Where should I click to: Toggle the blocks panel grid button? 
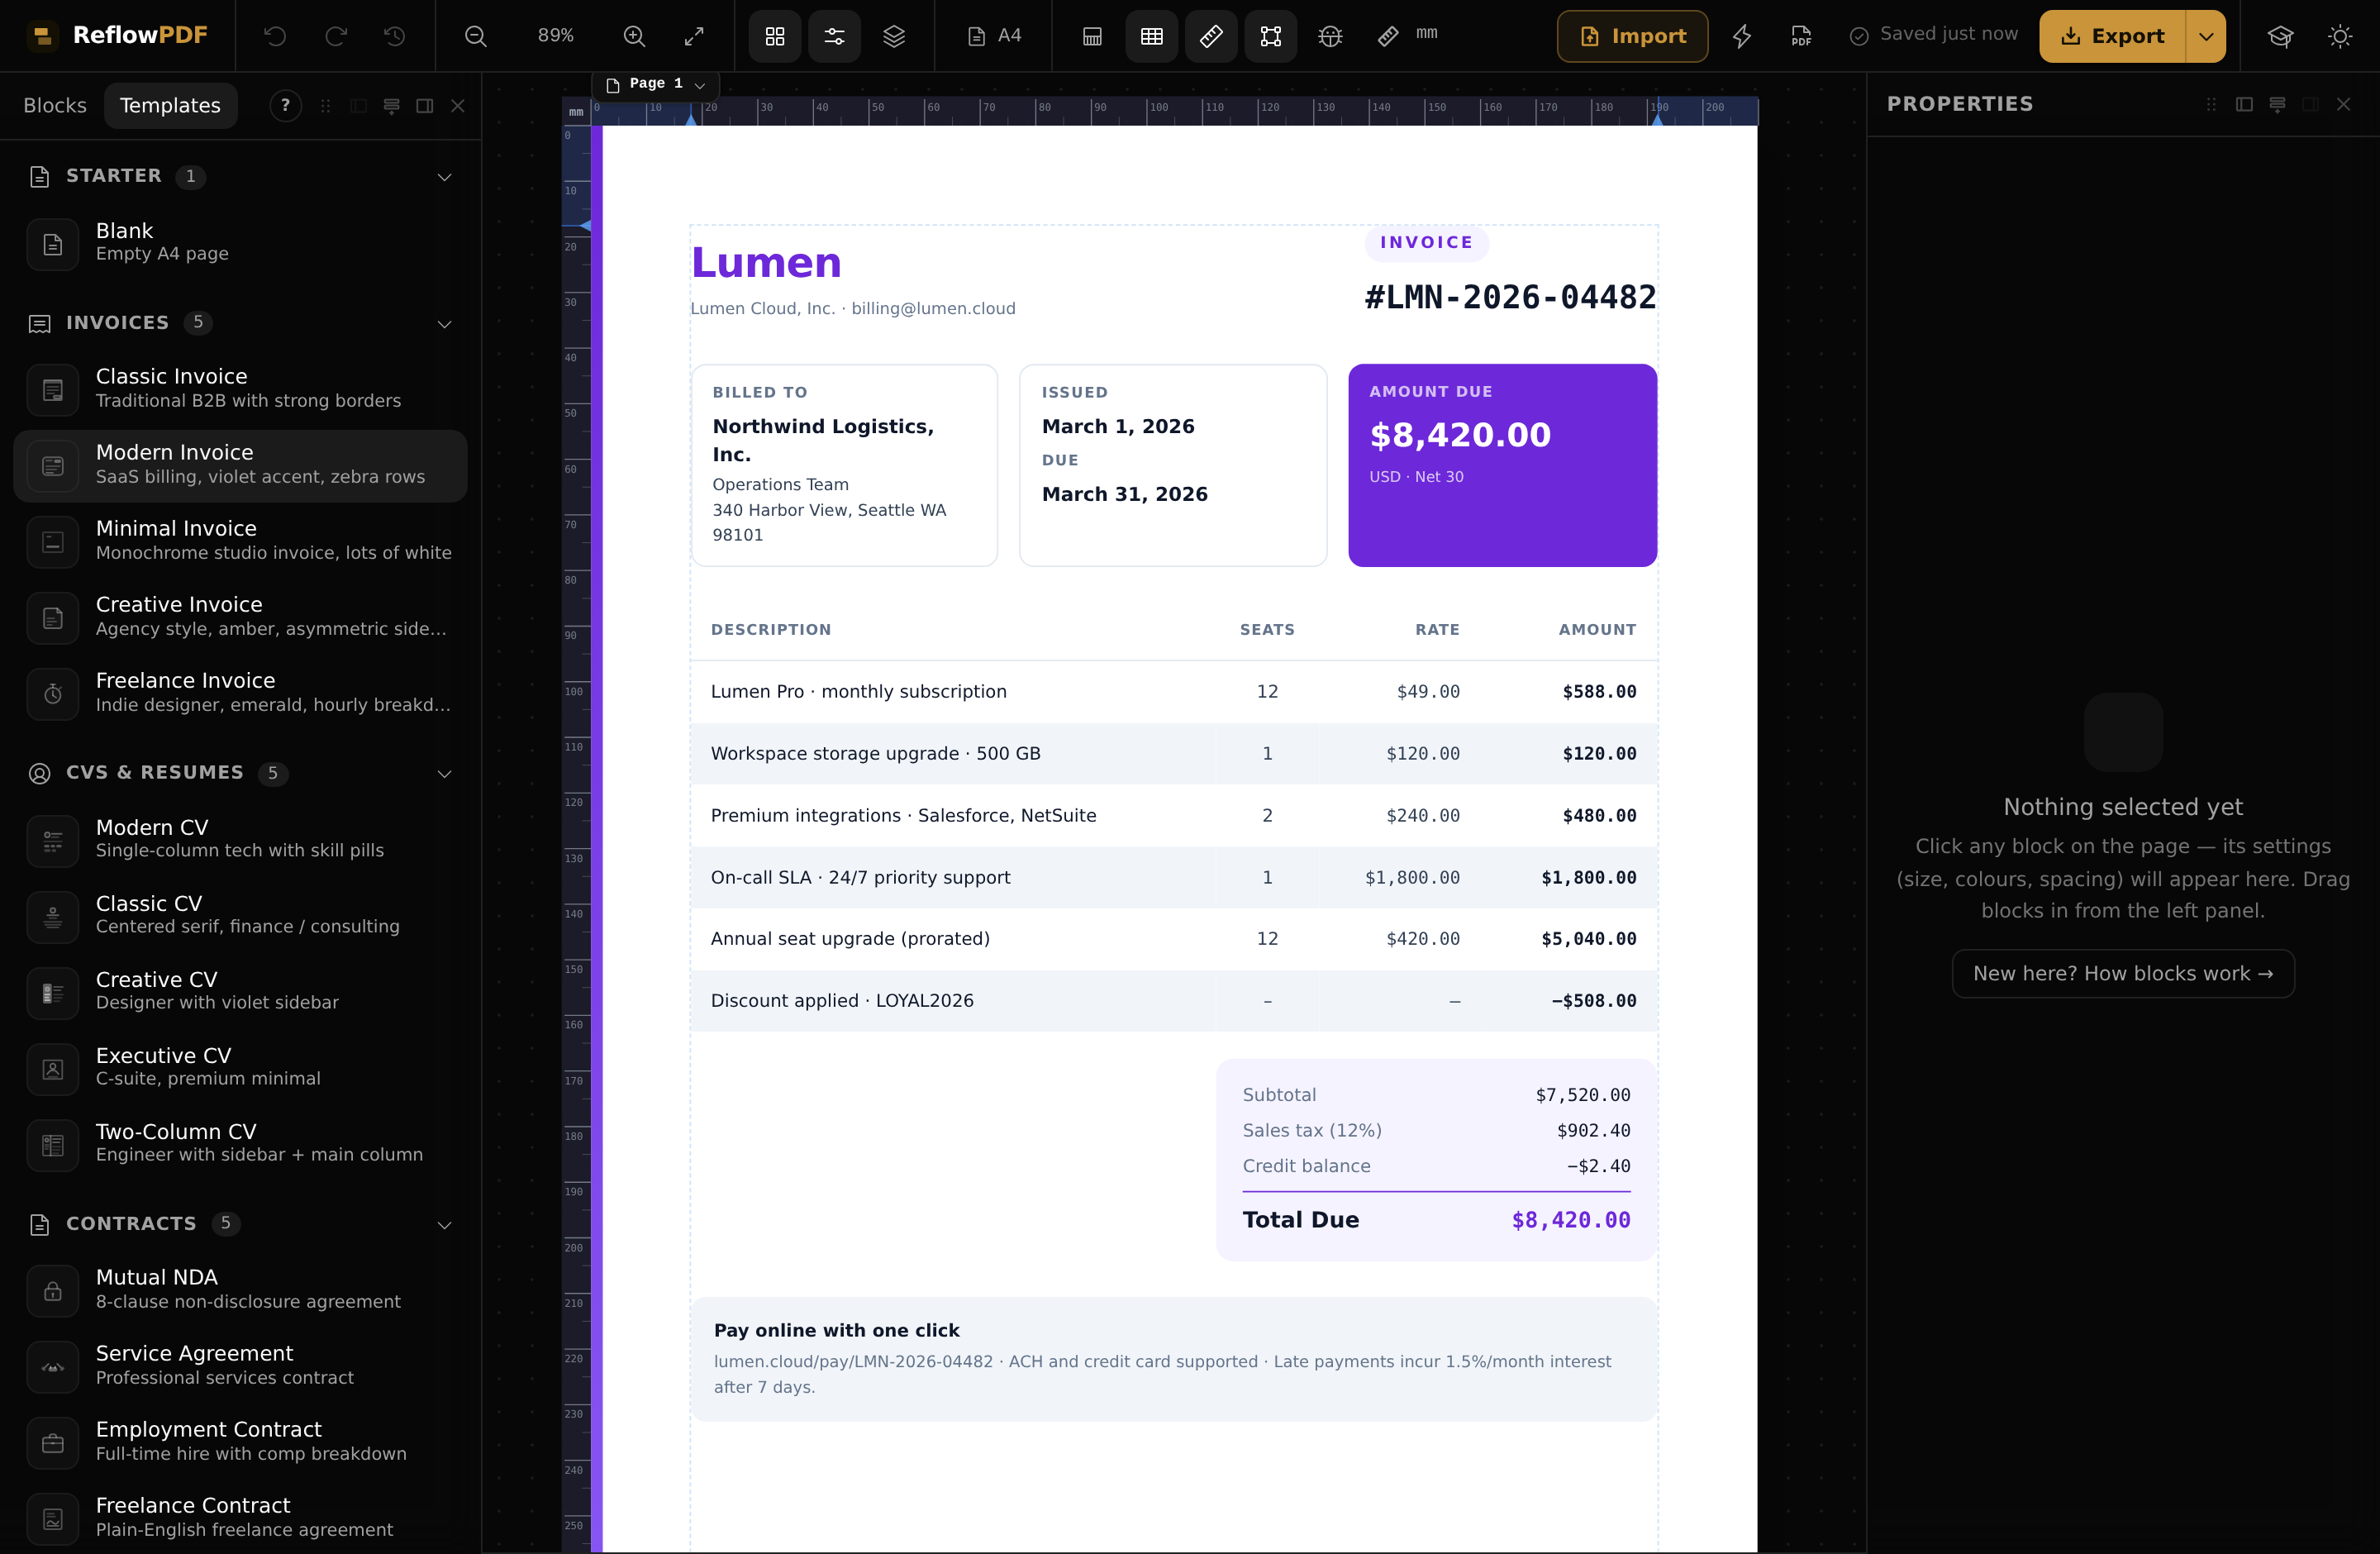tap(775, 36)
